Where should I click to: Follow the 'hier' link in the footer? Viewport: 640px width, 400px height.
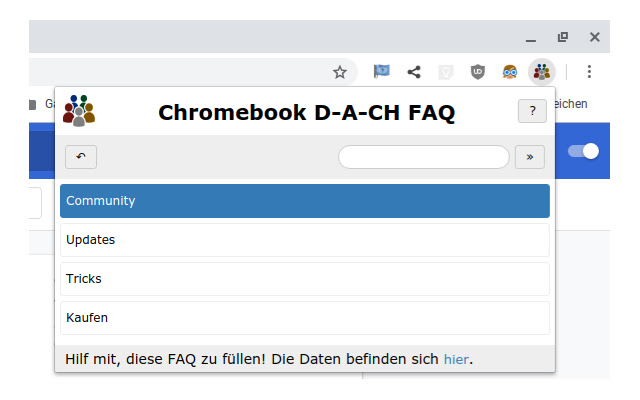(x=456, y=359)
